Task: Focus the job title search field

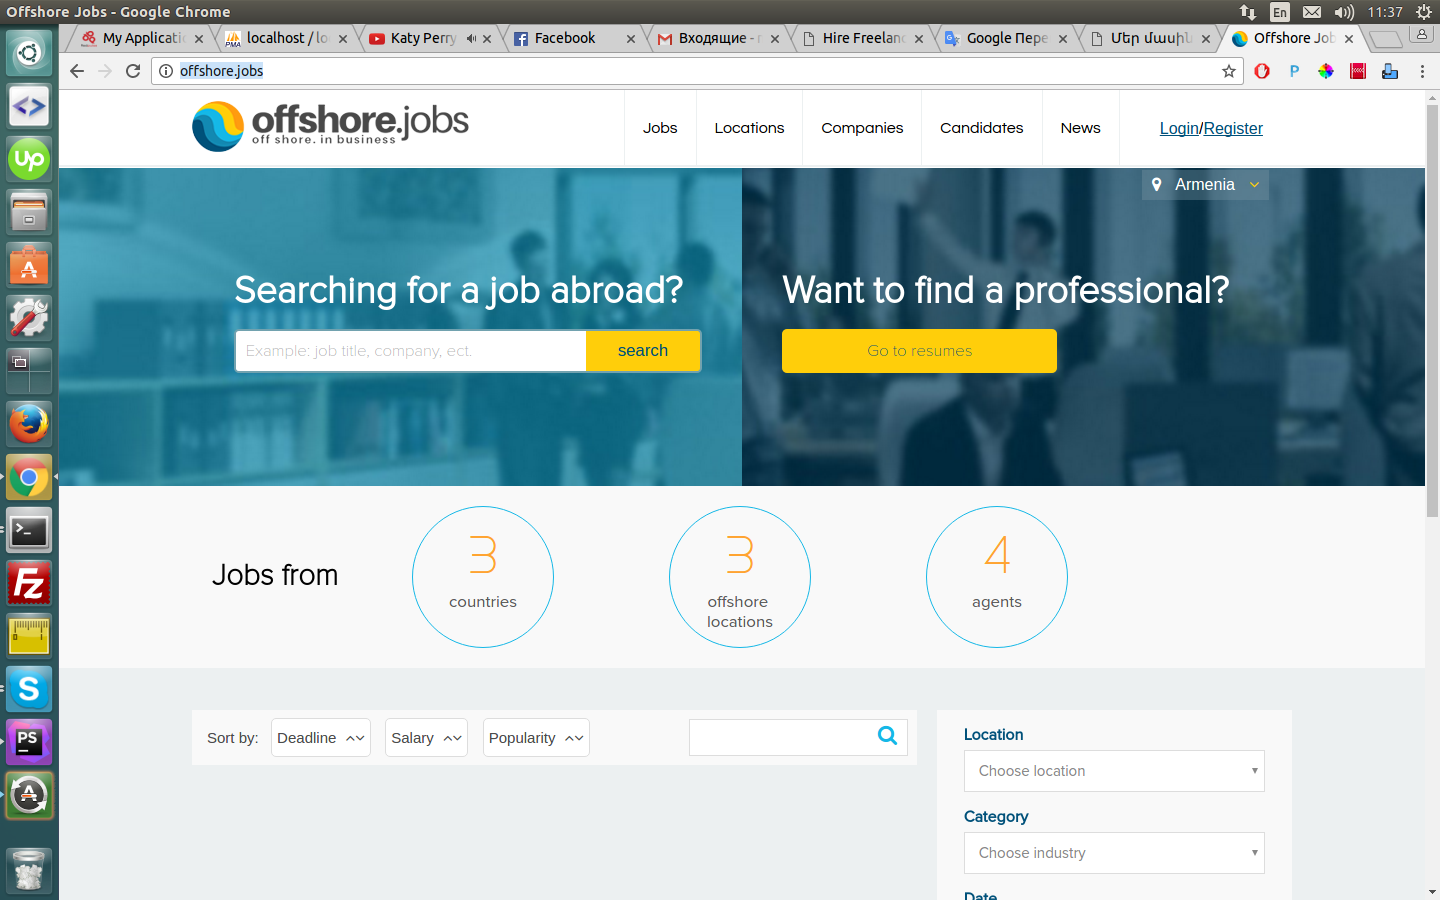Action: pyautogui.click(x=411, y=351)
